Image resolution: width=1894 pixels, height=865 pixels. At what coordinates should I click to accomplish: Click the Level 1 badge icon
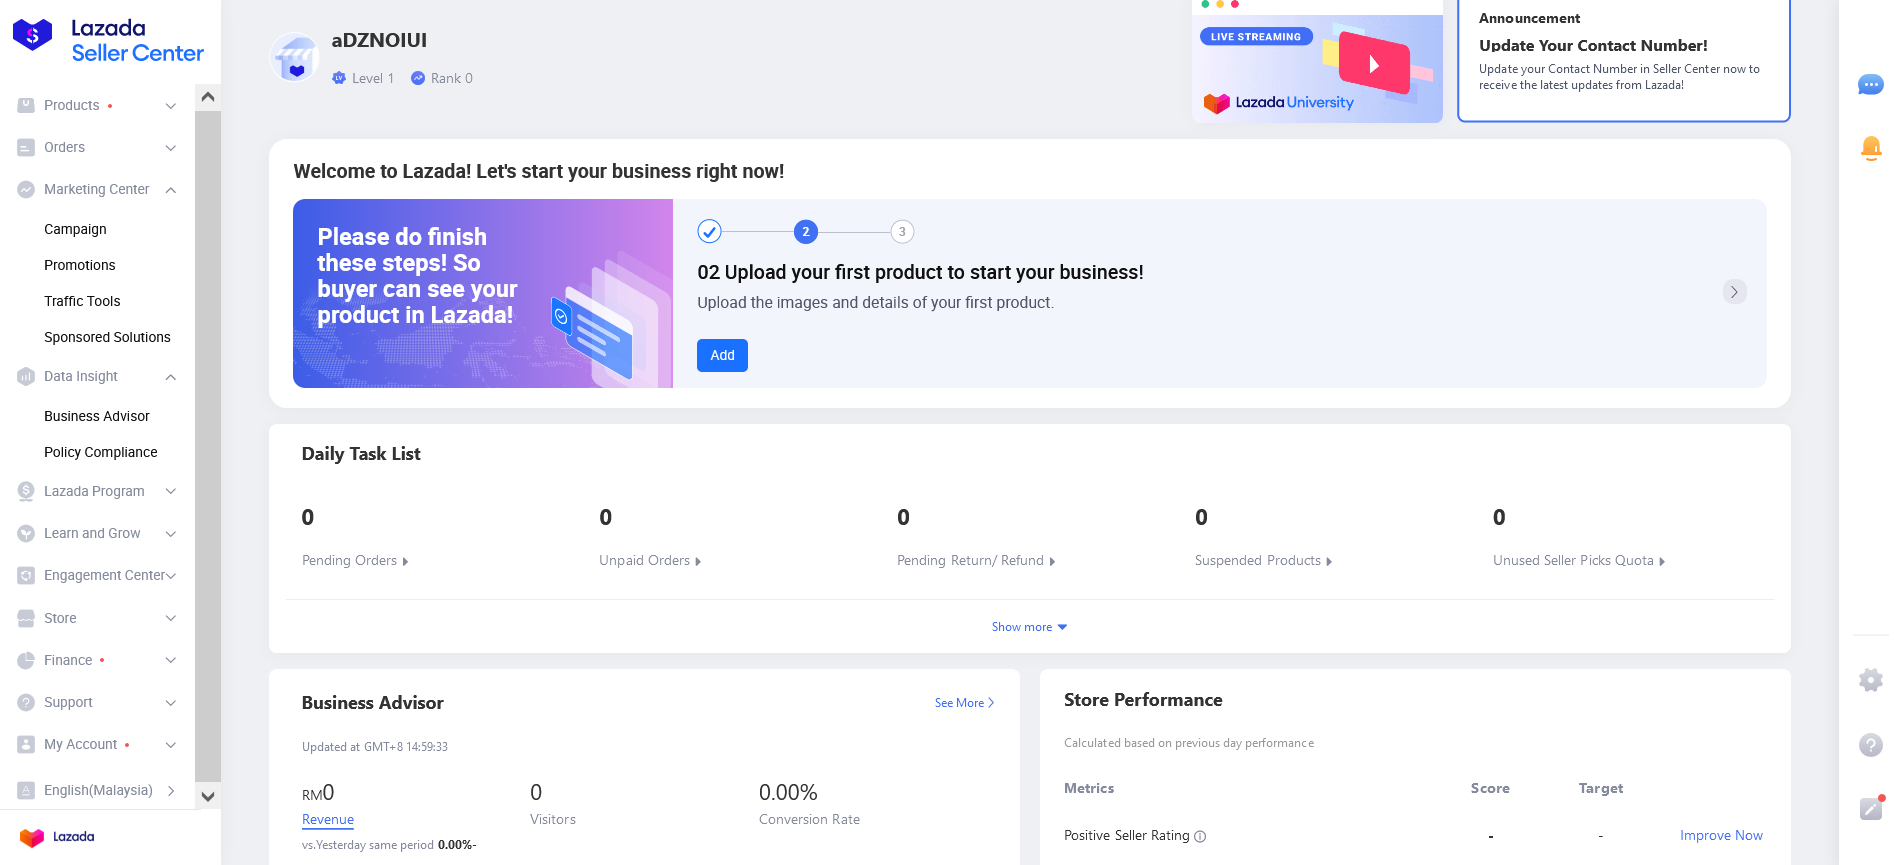[339, 78]
